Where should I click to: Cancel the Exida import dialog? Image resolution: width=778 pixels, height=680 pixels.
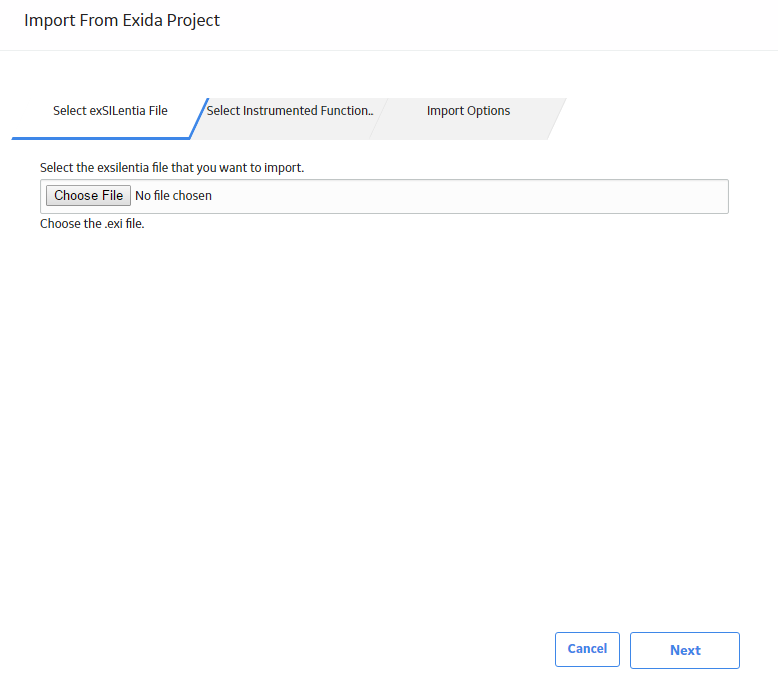pyautogui.click(x=587, y=649)
